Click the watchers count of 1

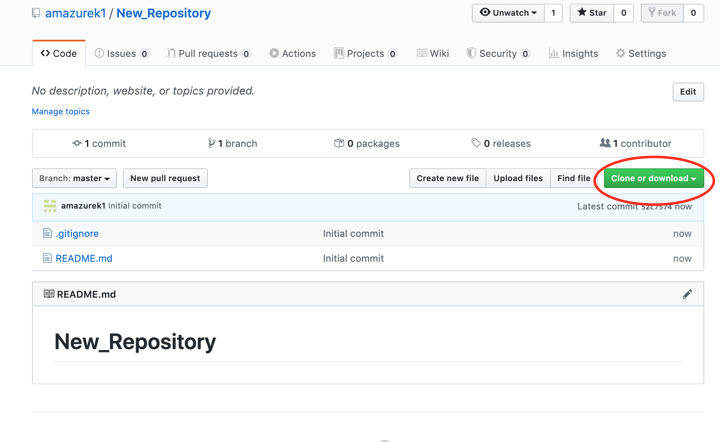pos(553,13)
